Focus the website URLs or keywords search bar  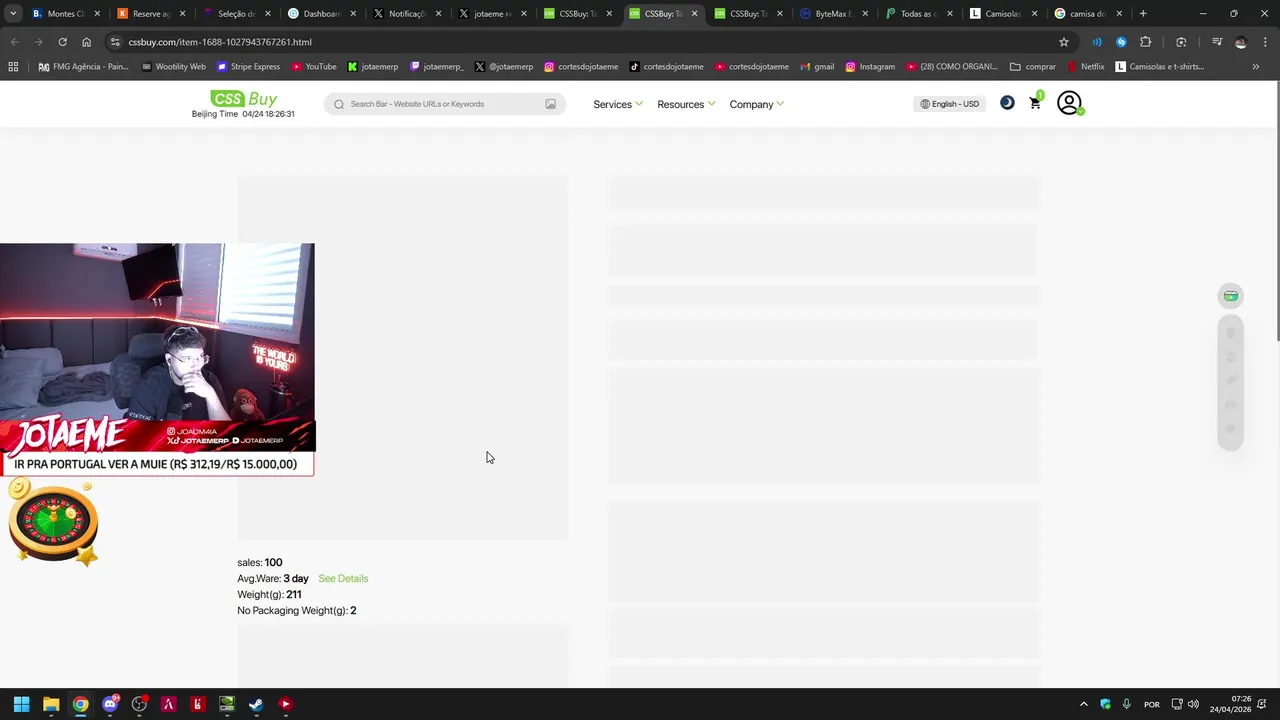444,104
